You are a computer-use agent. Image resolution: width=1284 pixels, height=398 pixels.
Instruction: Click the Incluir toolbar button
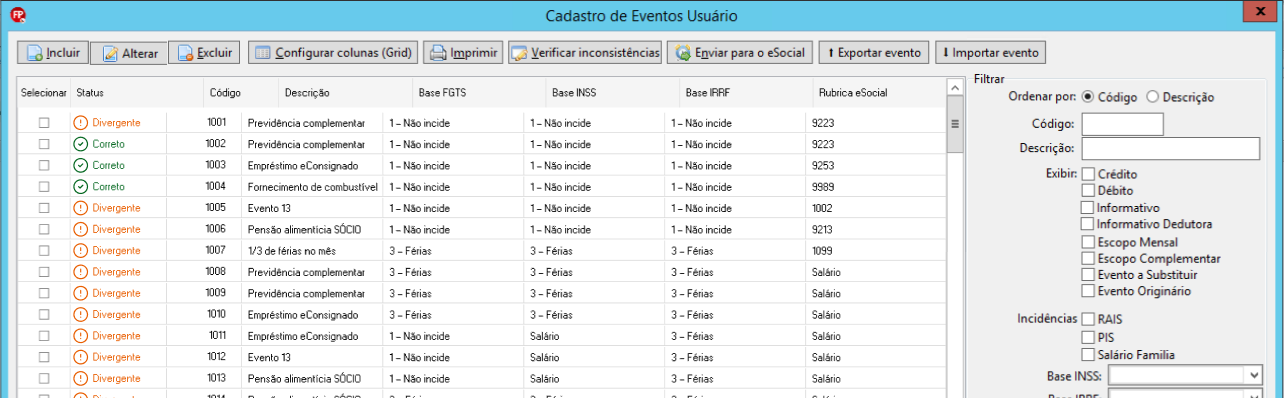coord(54,53)
